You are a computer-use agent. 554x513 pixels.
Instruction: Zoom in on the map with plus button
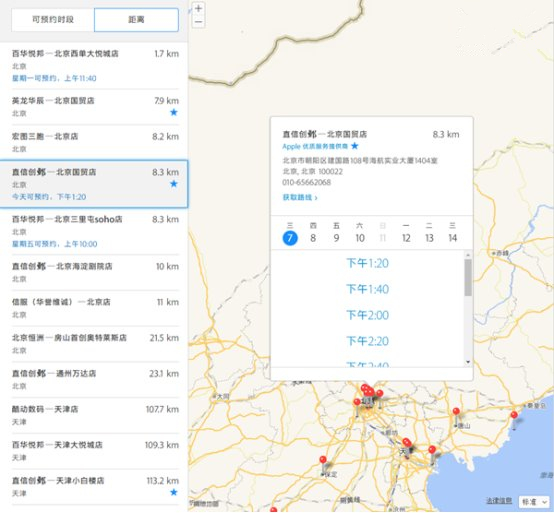point(199,8)
